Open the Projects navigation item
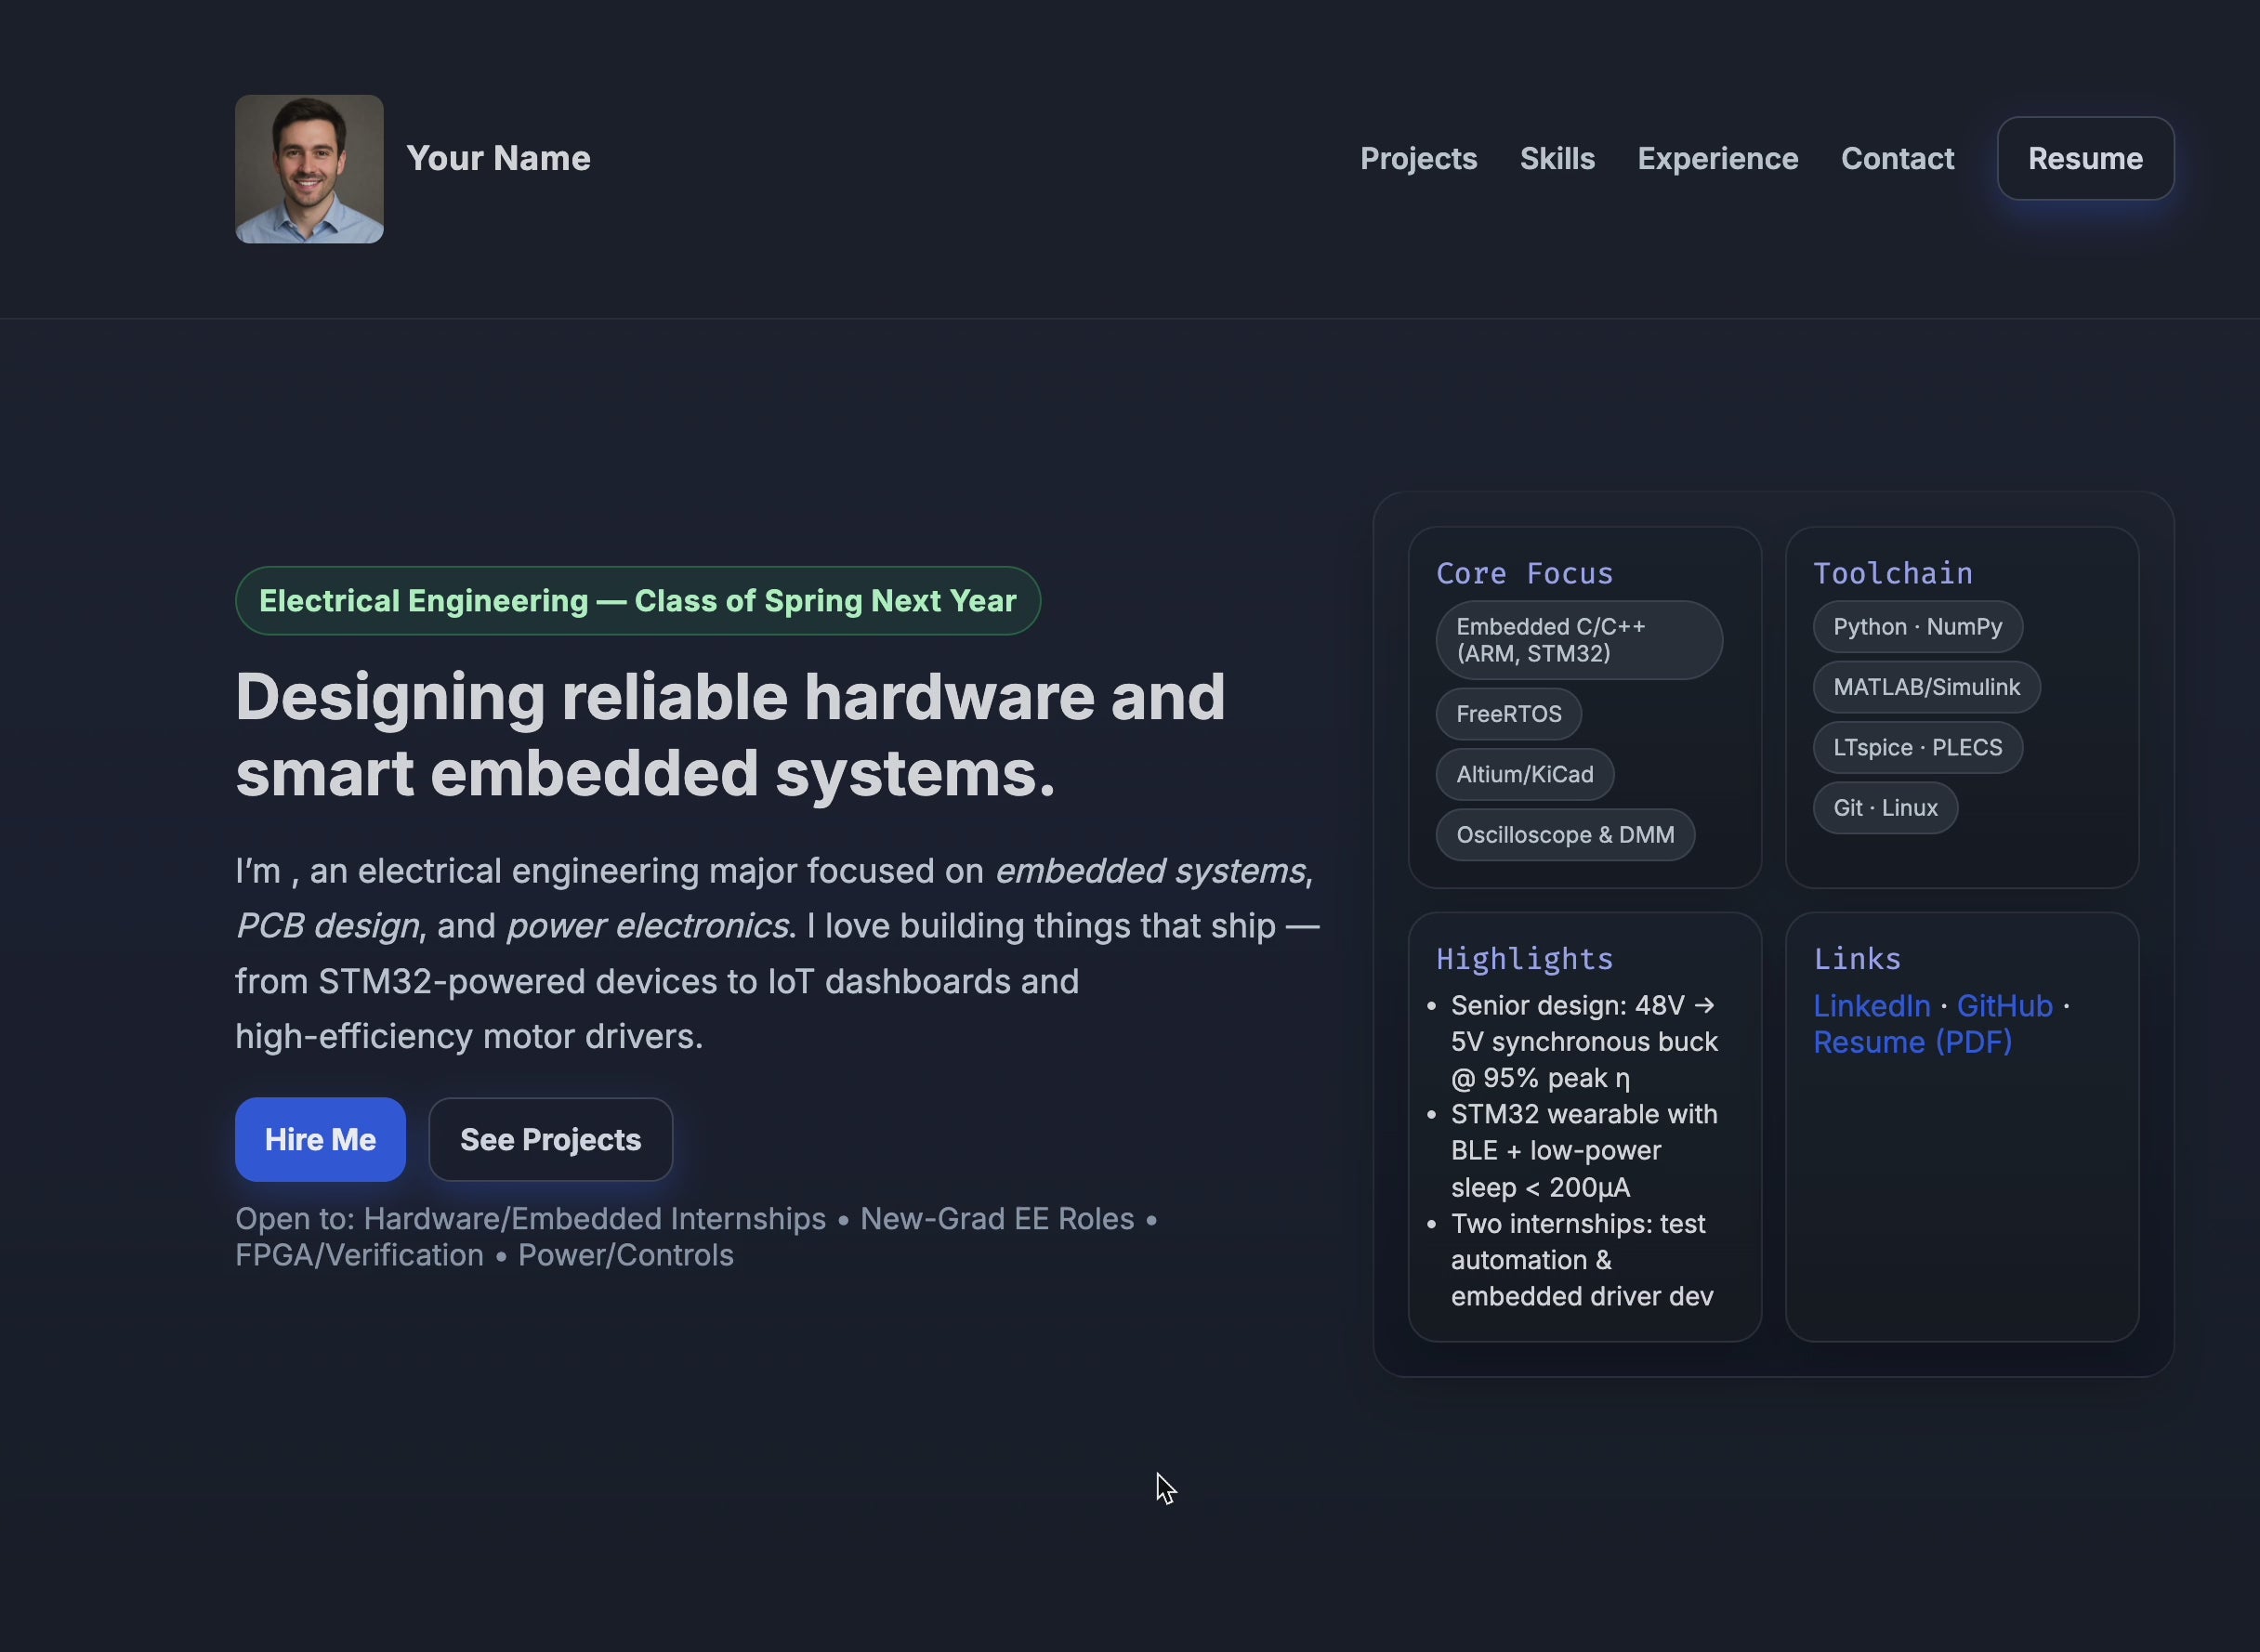This screenshot has height=1652, width=2260. (x=1418, y=158)
